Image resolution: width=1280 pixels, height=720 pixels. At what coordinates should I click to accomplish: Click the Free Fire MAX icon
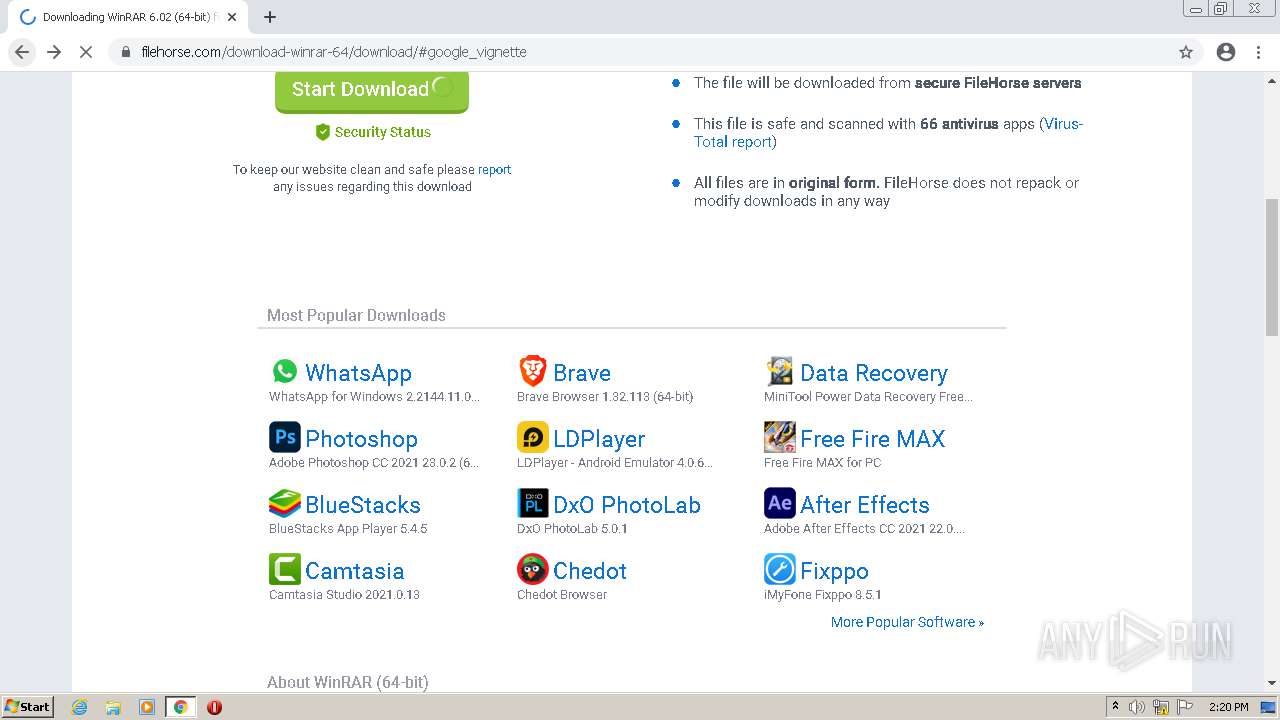pos(780,438)
